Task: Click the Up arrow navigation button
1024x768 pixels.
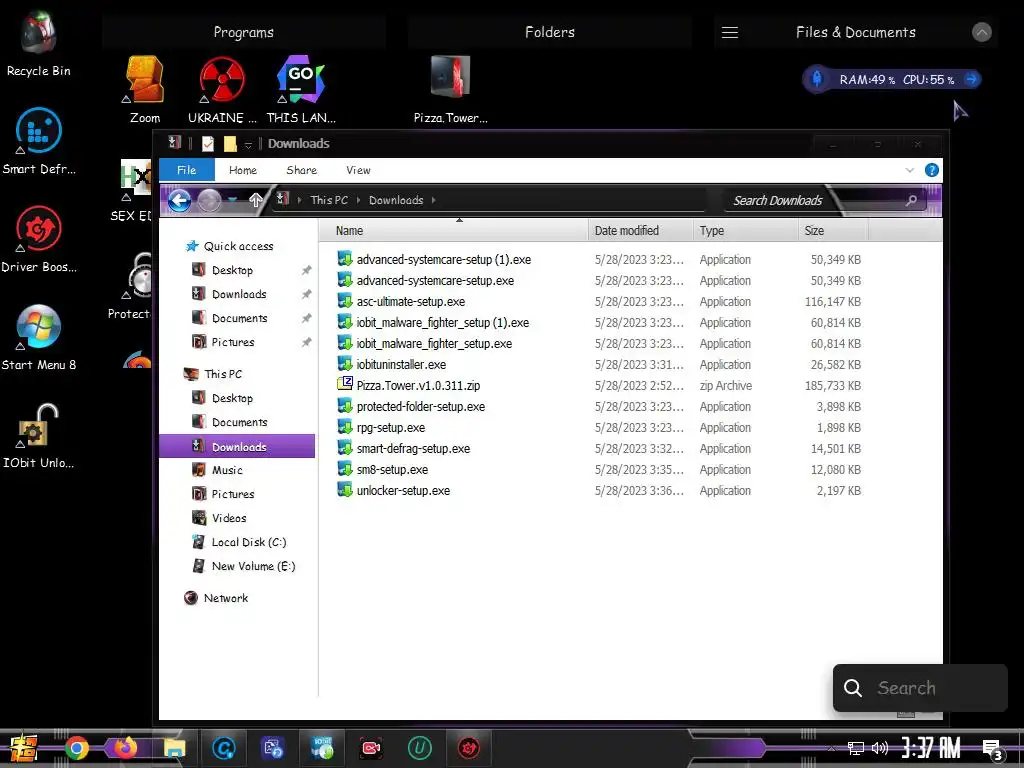Action: tap(255, 200)
